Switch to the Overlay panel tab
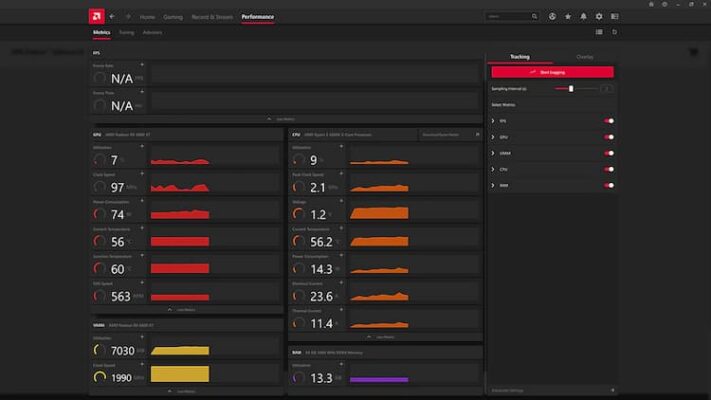 (584, 57)
